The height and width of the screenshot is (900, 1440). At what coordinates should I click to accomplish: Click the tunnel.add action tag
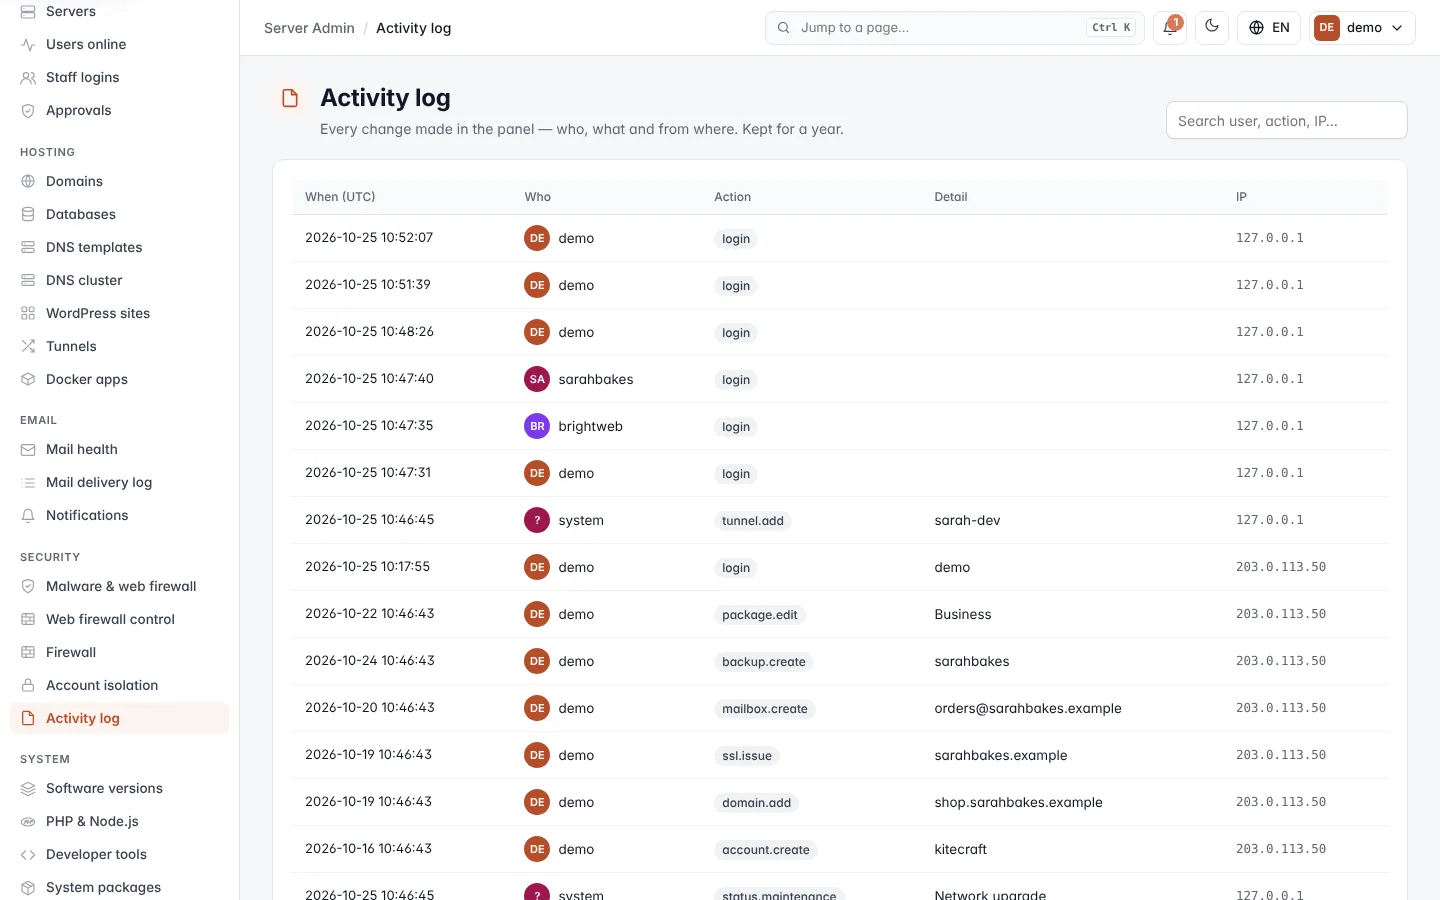[x=753, y=521]
